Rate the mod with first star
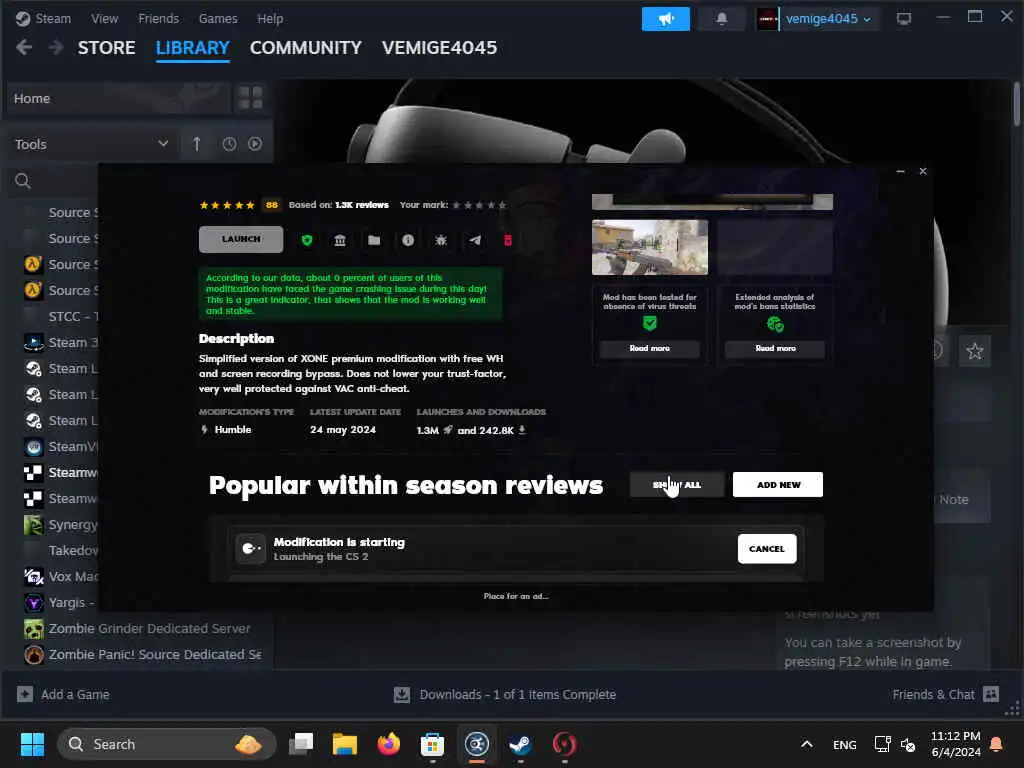The image size is (1024, 768). pyautogui.click(x=456, y=205)
